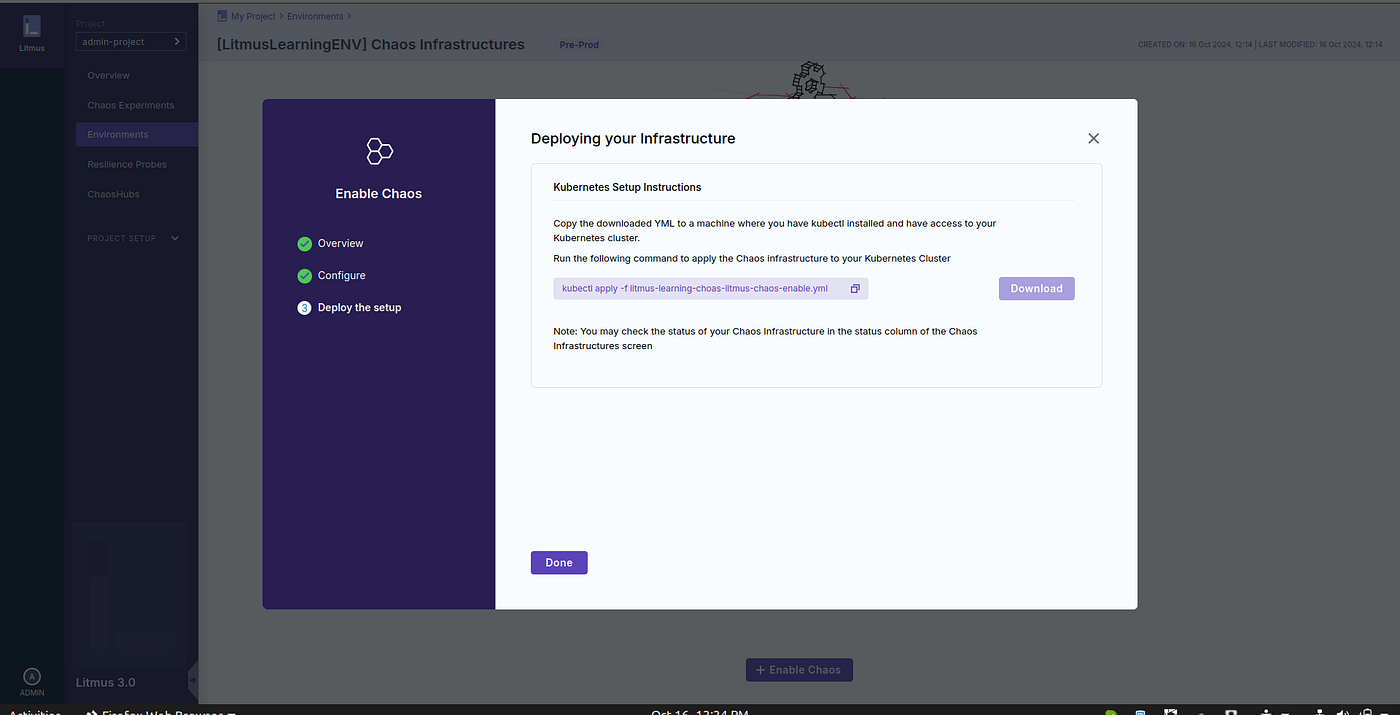Click the Pre-Prod environment badge
This screenshot has height=715, width=1400.
[580, 45]
